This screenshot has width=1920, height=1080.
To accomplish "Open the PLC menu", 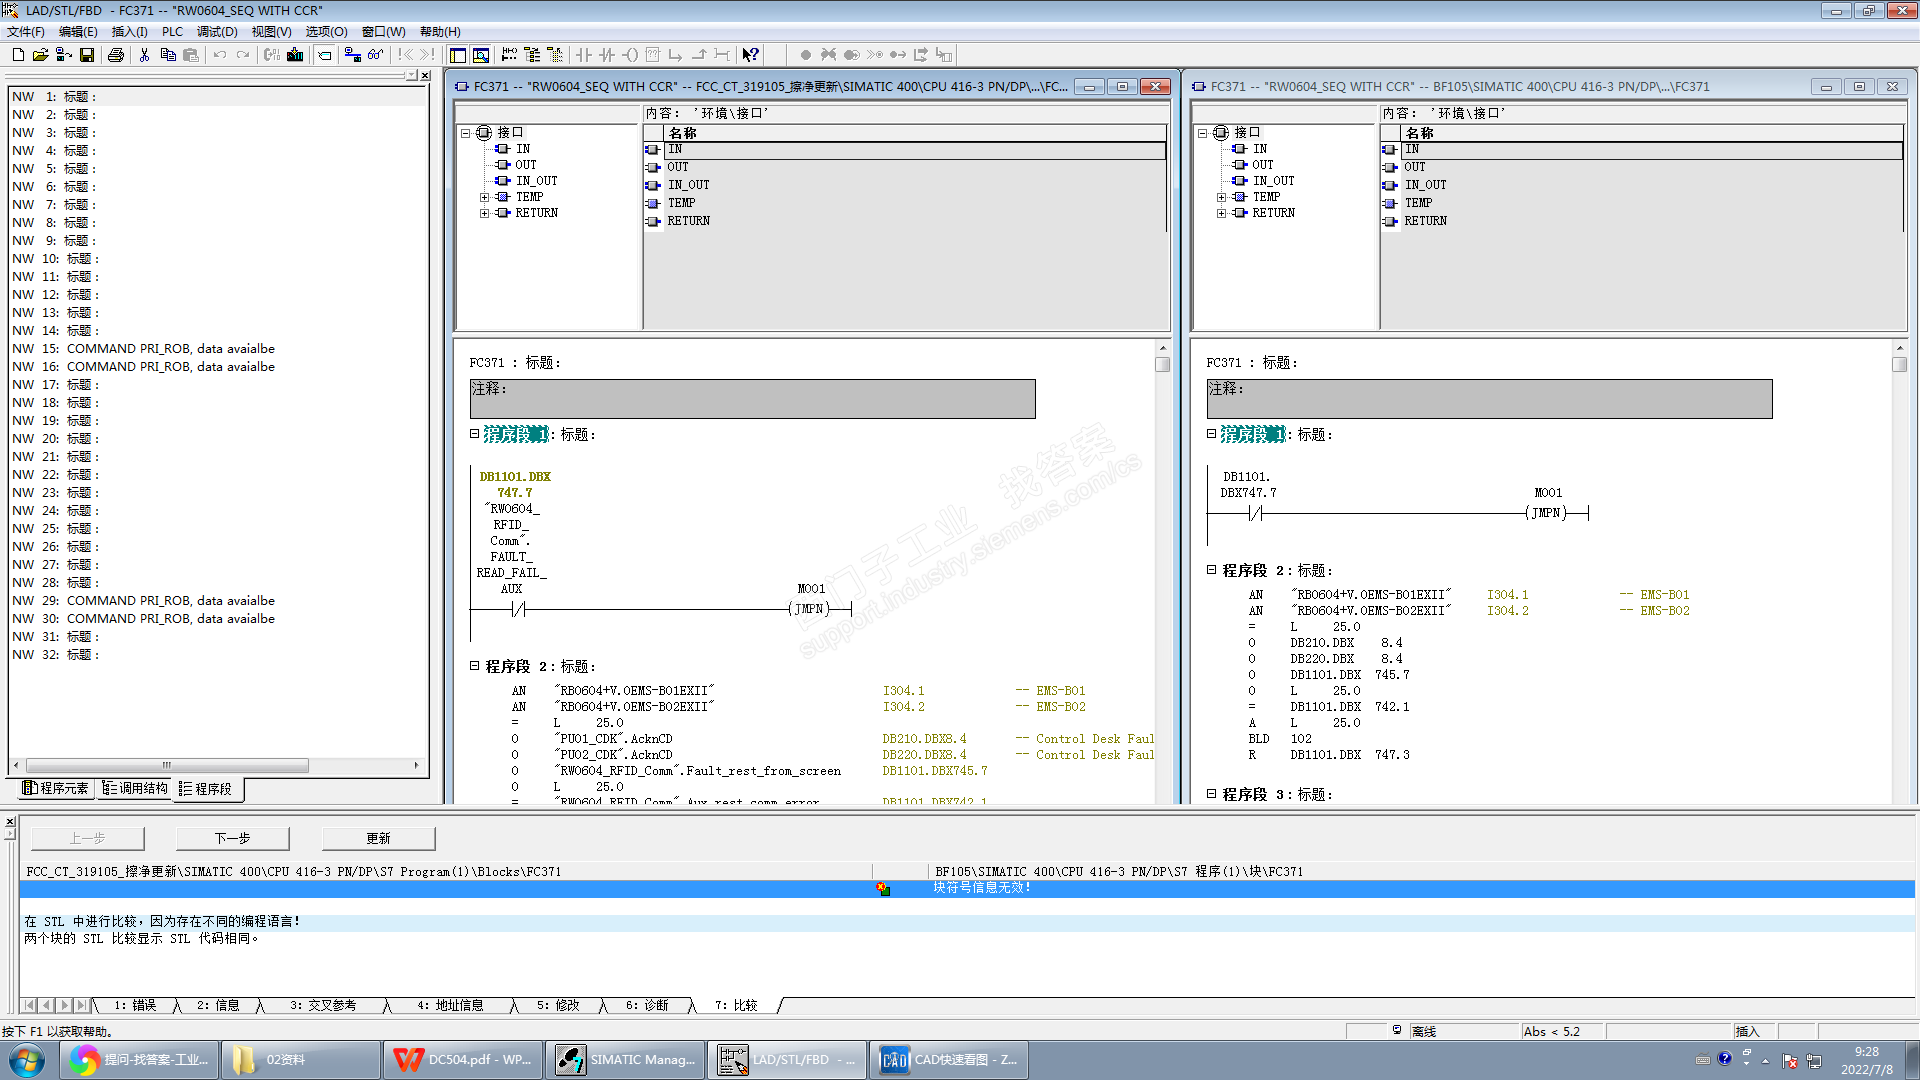I will click(172, 32).
